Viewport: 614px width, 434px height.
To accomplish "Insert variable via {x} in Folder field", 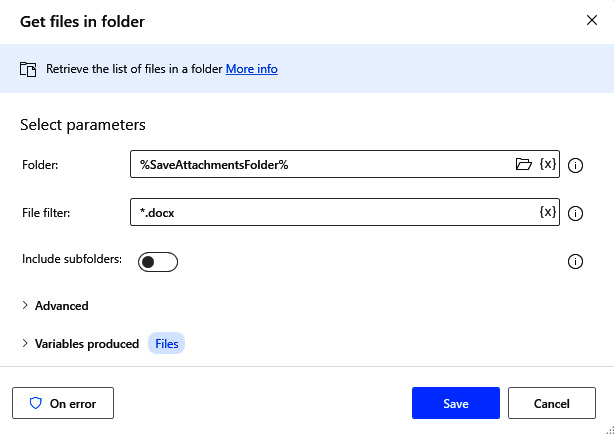I will tap(548, 164).
